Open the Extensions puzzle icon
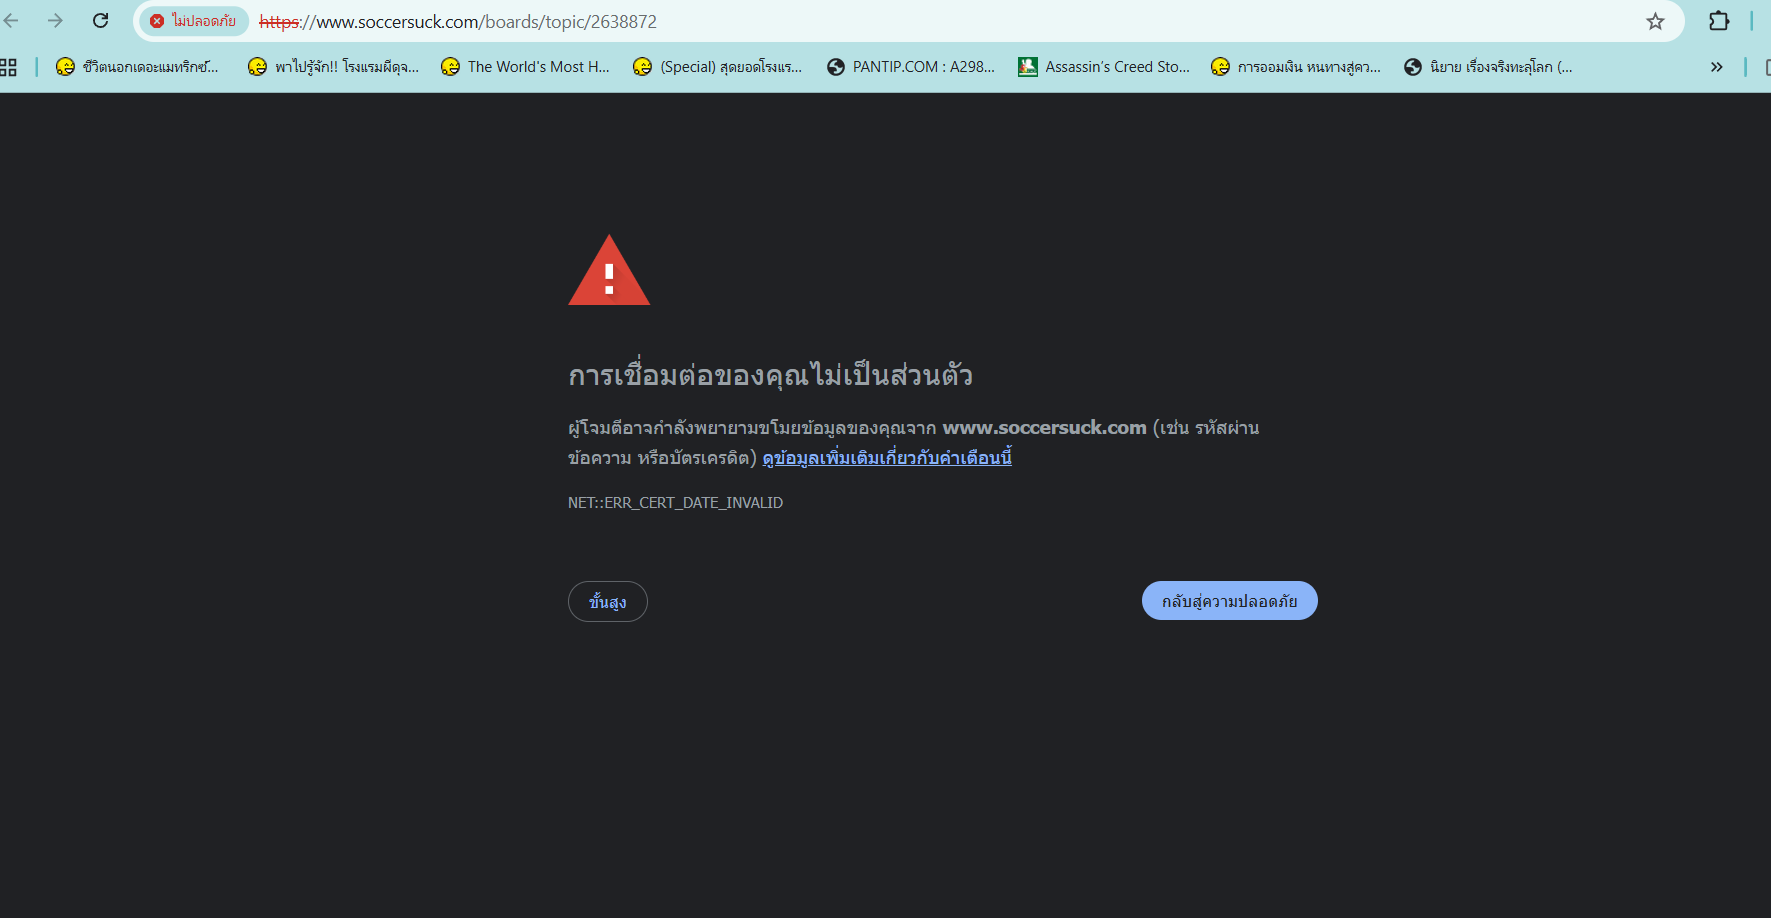 pos(1718,21)
